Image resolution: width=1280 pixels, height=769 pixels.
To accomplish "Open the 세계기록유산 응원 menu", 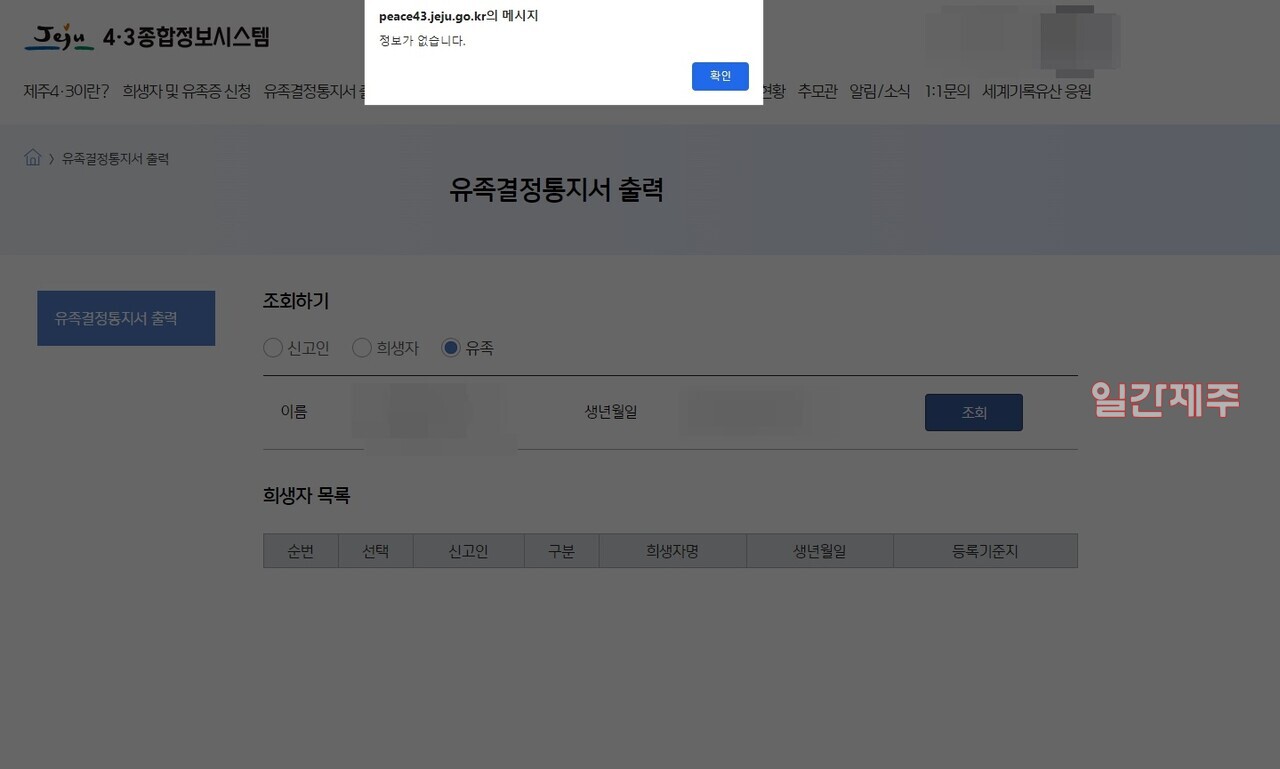I will point(1038,91).
